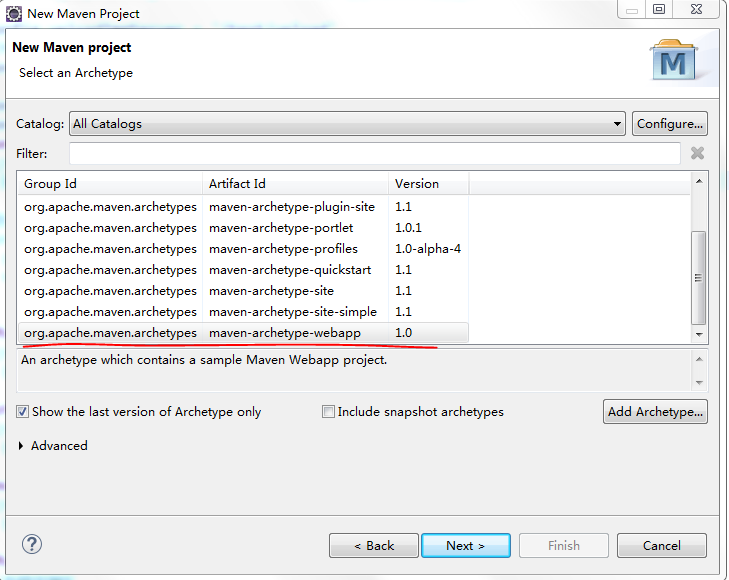Click the Eclipse icon in the title bar
Screen dimensions: 729x580
13,14
